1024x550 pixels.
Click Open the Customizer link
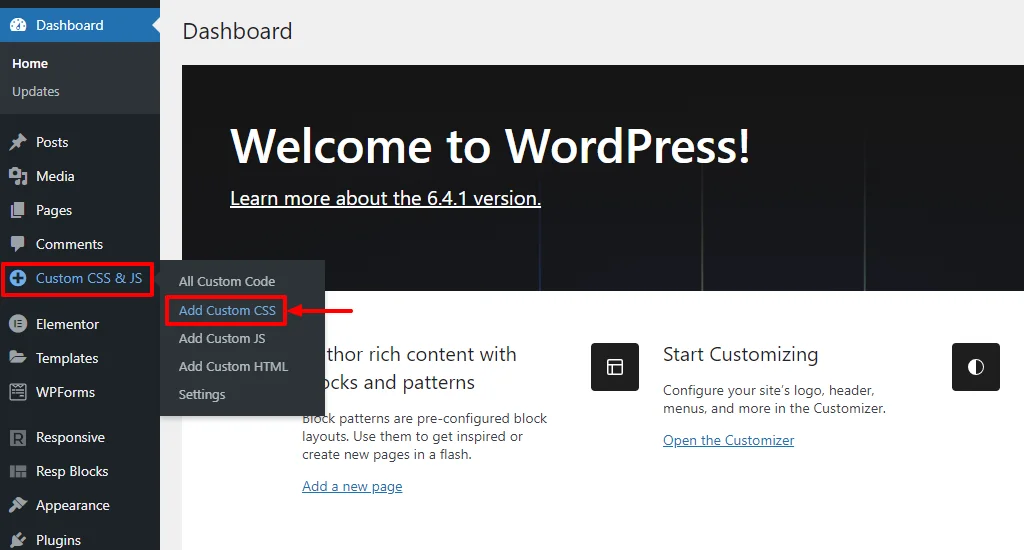pyautogui.click(x=728, y=440)
